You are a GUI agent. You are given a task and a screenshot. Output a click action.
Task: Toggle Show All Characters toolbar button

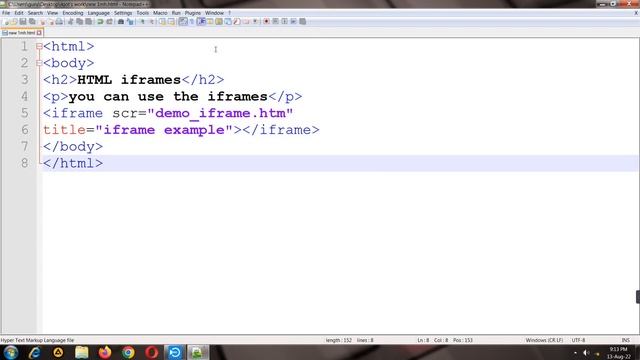click(191, 21)
